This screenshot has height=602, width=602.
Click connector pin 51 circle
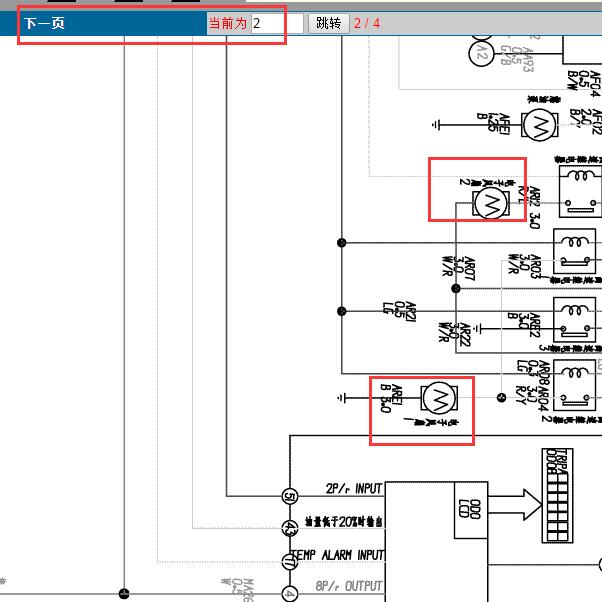tap(290, 496)
